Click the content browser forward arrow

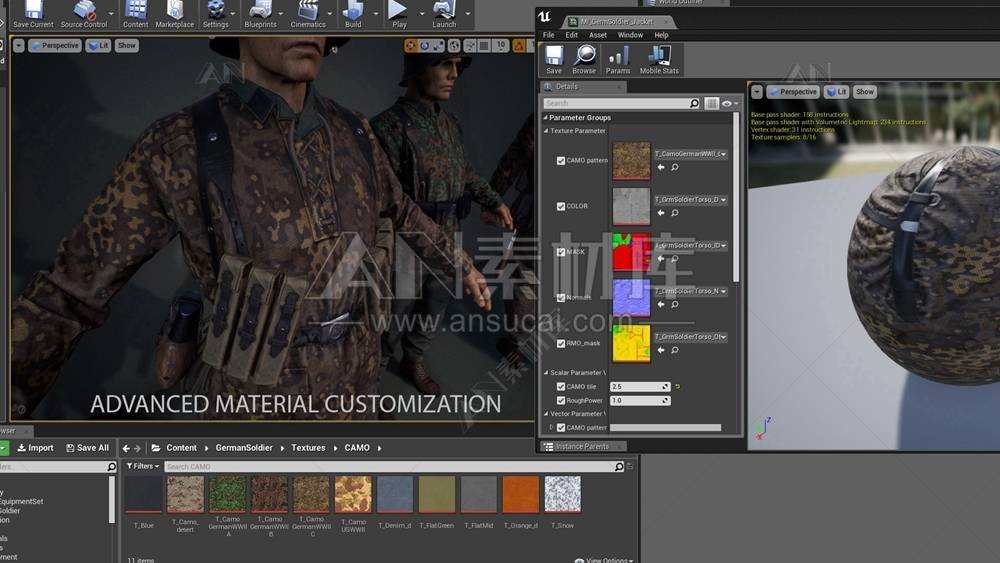[x=137, y=448]
